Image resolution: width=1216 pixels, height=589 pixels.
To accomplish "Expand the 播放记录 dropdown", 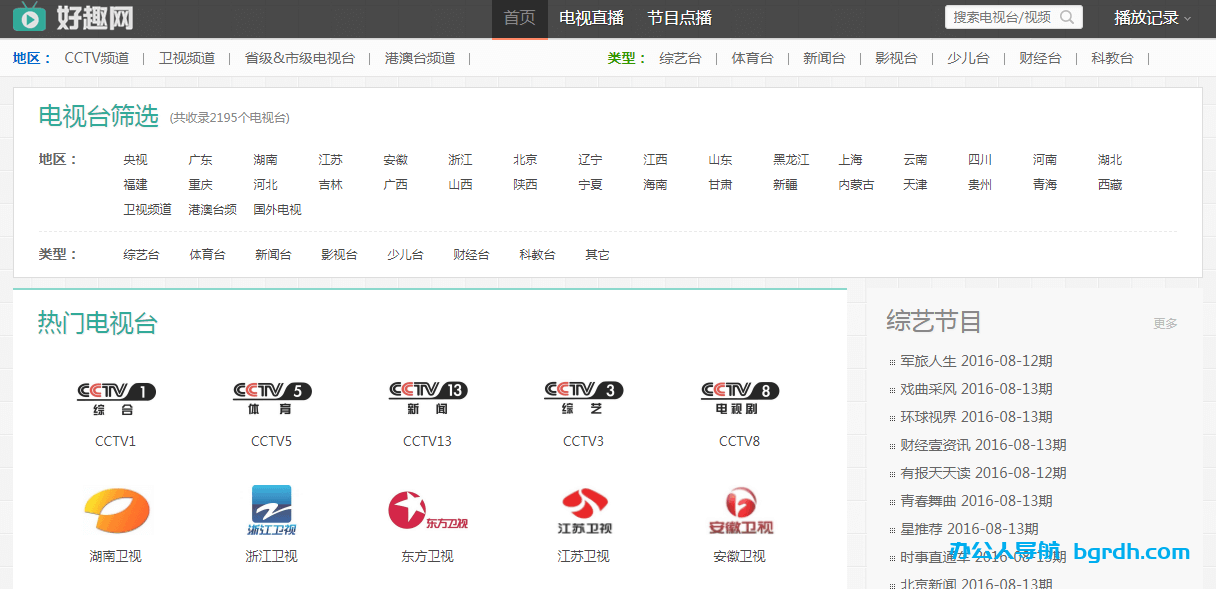I will pos(1152,18).
